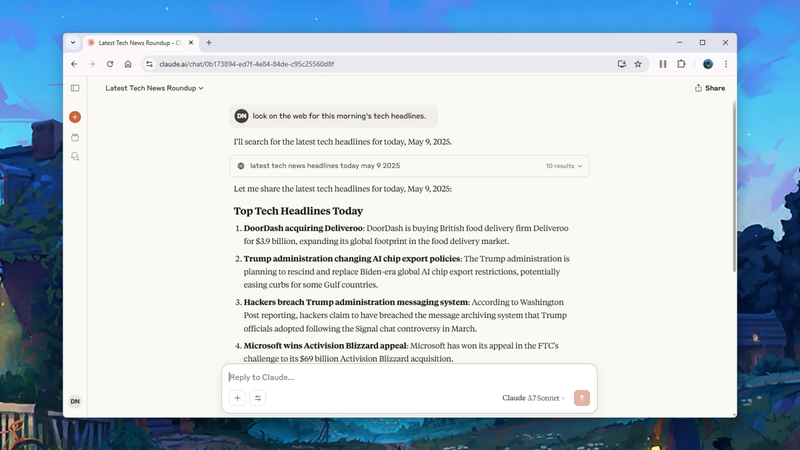Expand the 10 results search list
The image size is (800, 450).
[x=564, y=166]
